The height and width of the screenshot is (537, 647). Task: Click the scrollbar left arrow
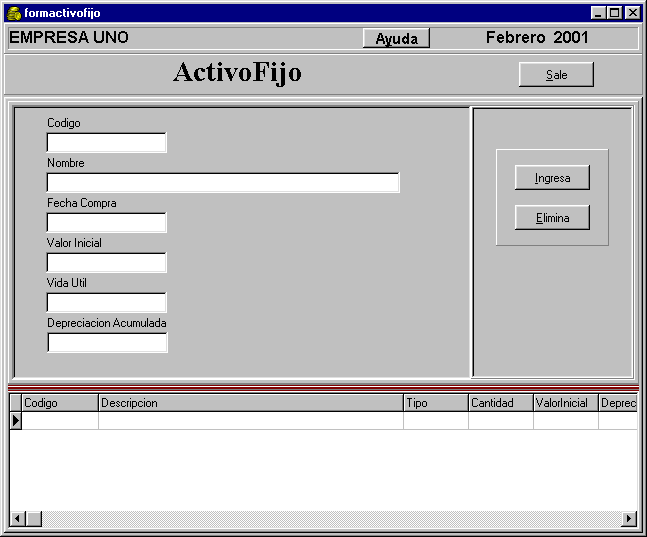17,518
